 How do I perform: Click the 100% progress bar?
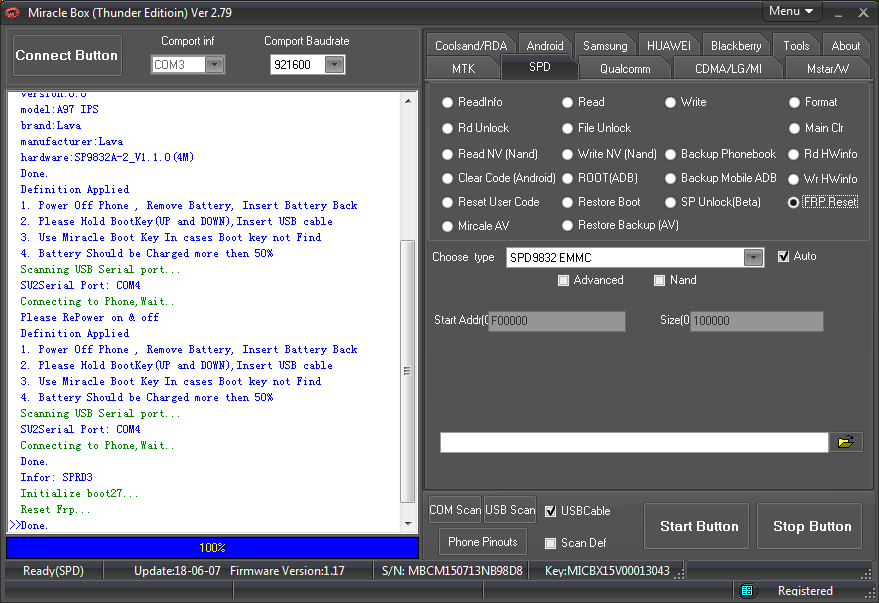tap(212, 548)
